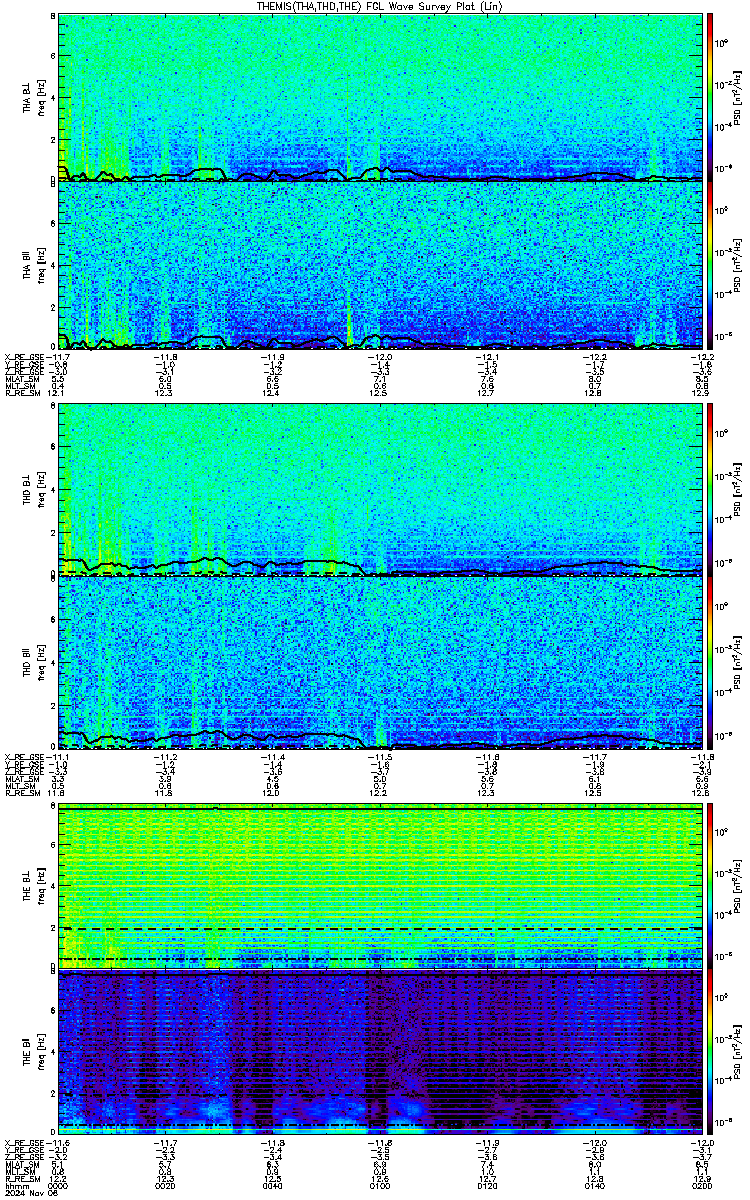Click the THD B-perpendicular spectrogram panel
Screen dimensions: 750x1200
(380, 490)
